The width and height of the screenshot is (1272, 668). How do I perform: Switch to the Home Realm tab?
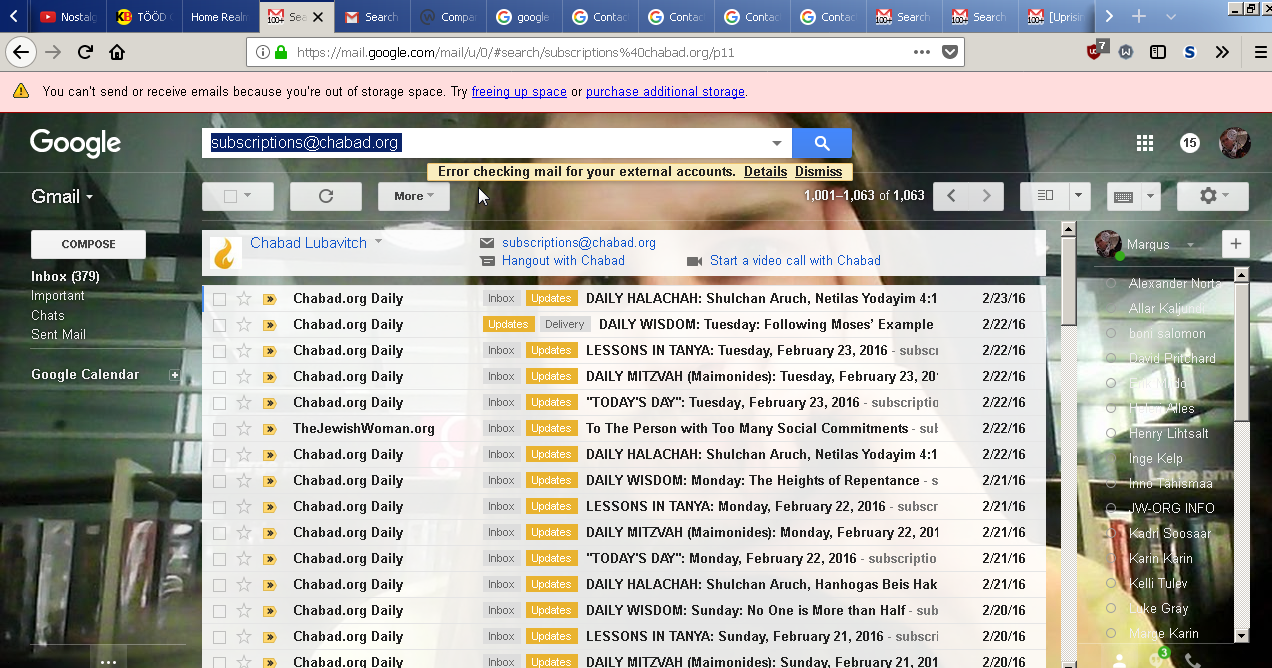coord(219,16)
